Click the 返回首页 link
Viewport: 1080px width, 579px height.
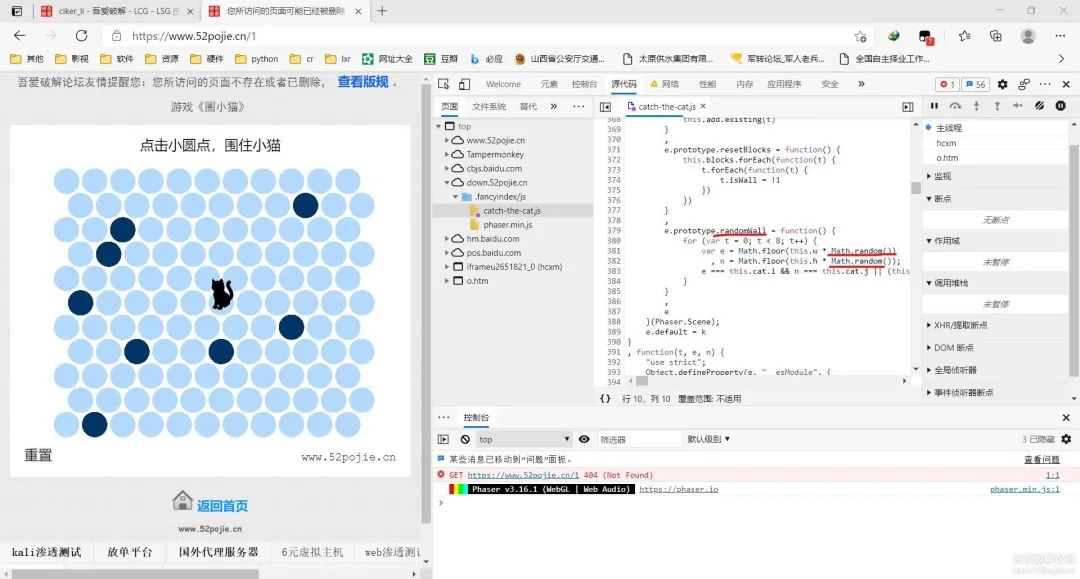pos(221,505)
